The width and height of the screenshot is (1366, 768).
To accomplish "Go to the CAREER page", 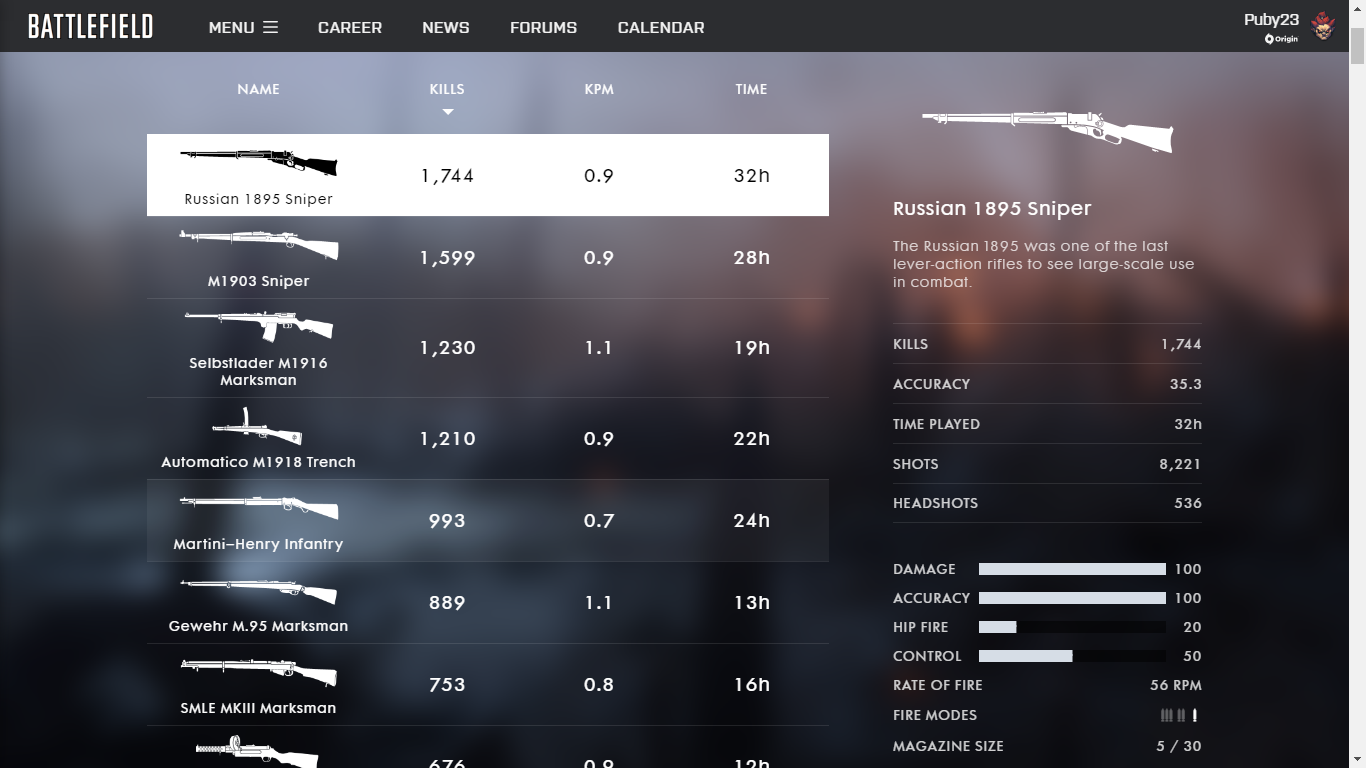I will coord(350,27).
